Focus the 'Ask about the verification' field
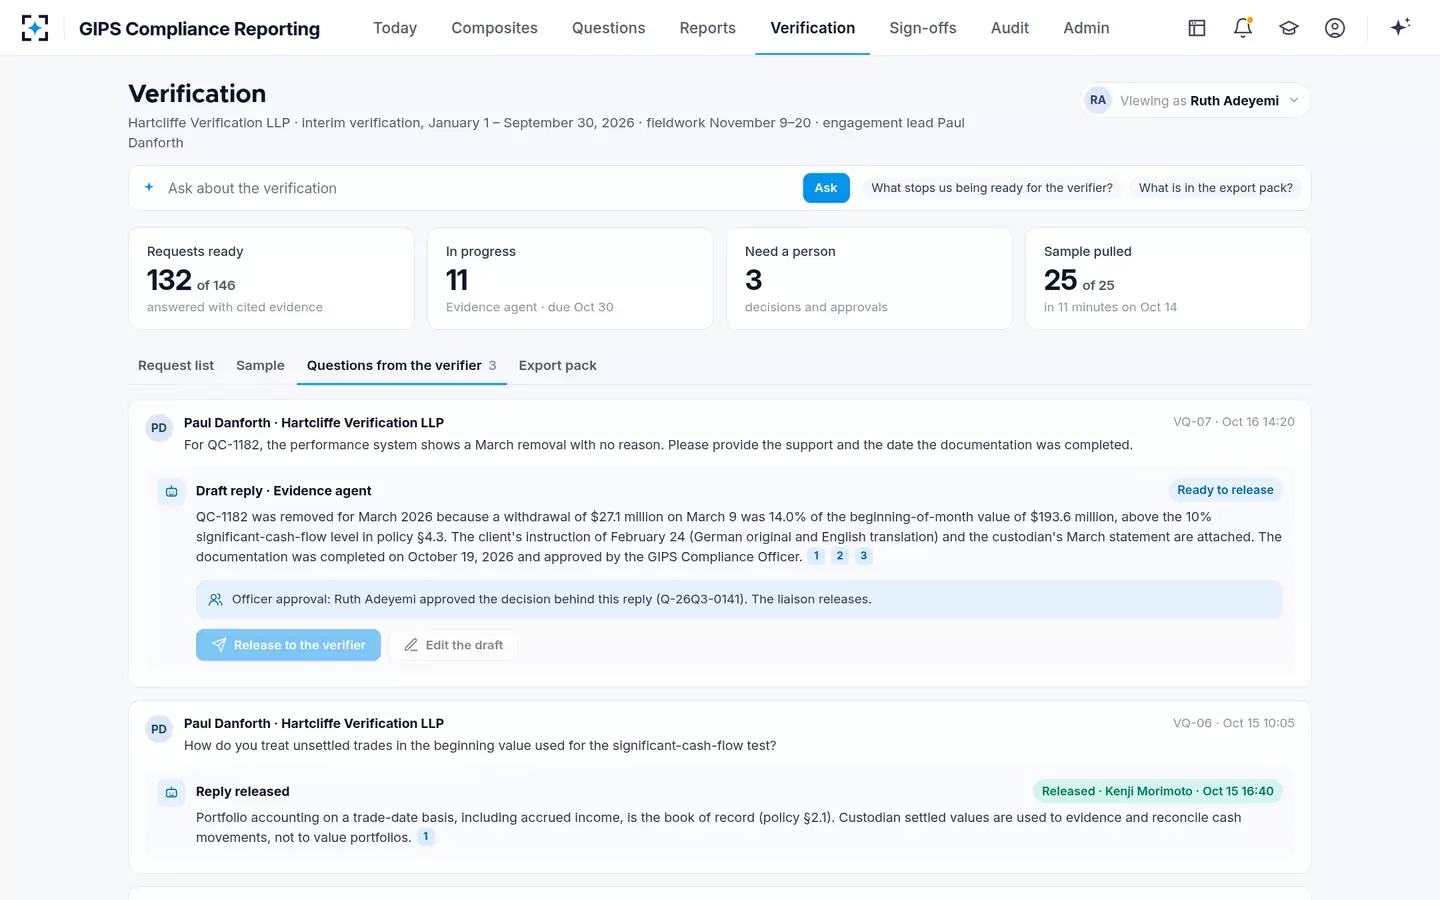 pyautogui.click(x=478, y=188)
